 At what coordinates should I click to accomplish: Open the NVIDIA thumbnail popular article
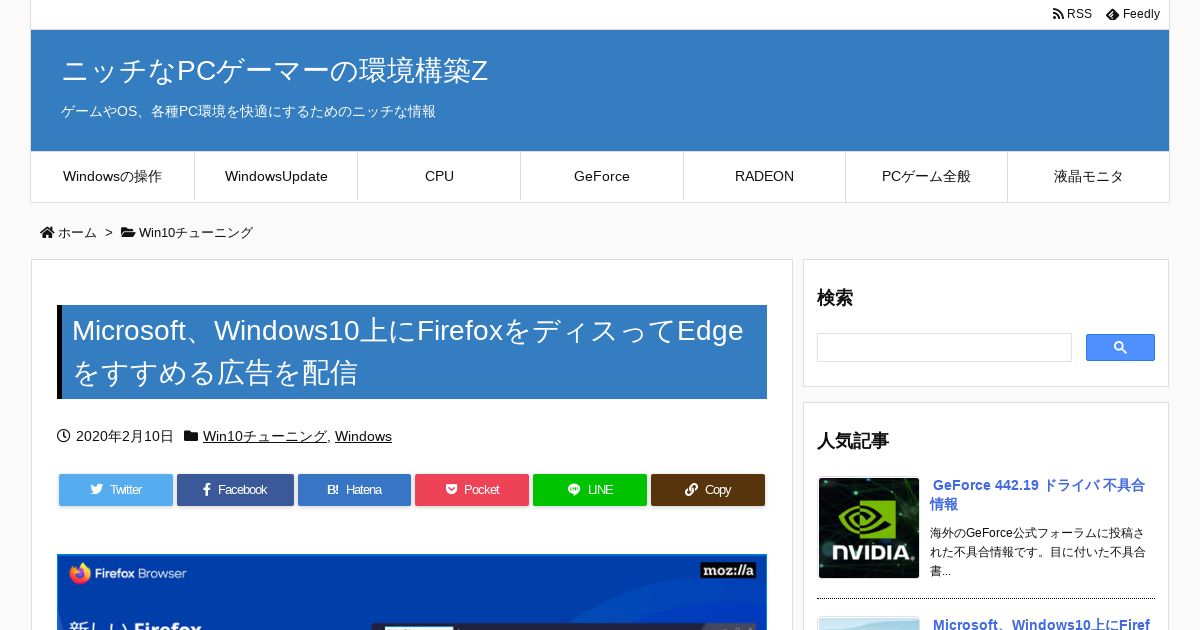pyautogui.click(x=869, y=528)
